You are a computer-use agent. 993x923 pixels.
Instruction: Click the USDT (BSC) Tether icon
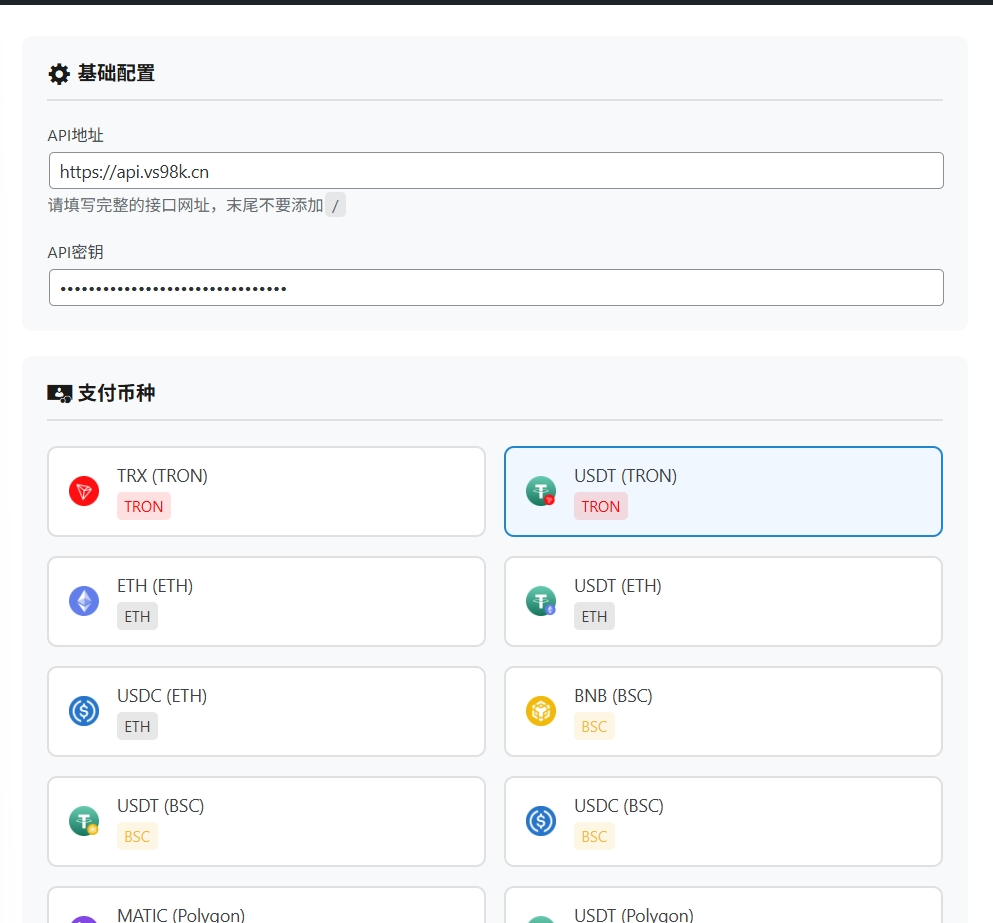click(84, 821)
